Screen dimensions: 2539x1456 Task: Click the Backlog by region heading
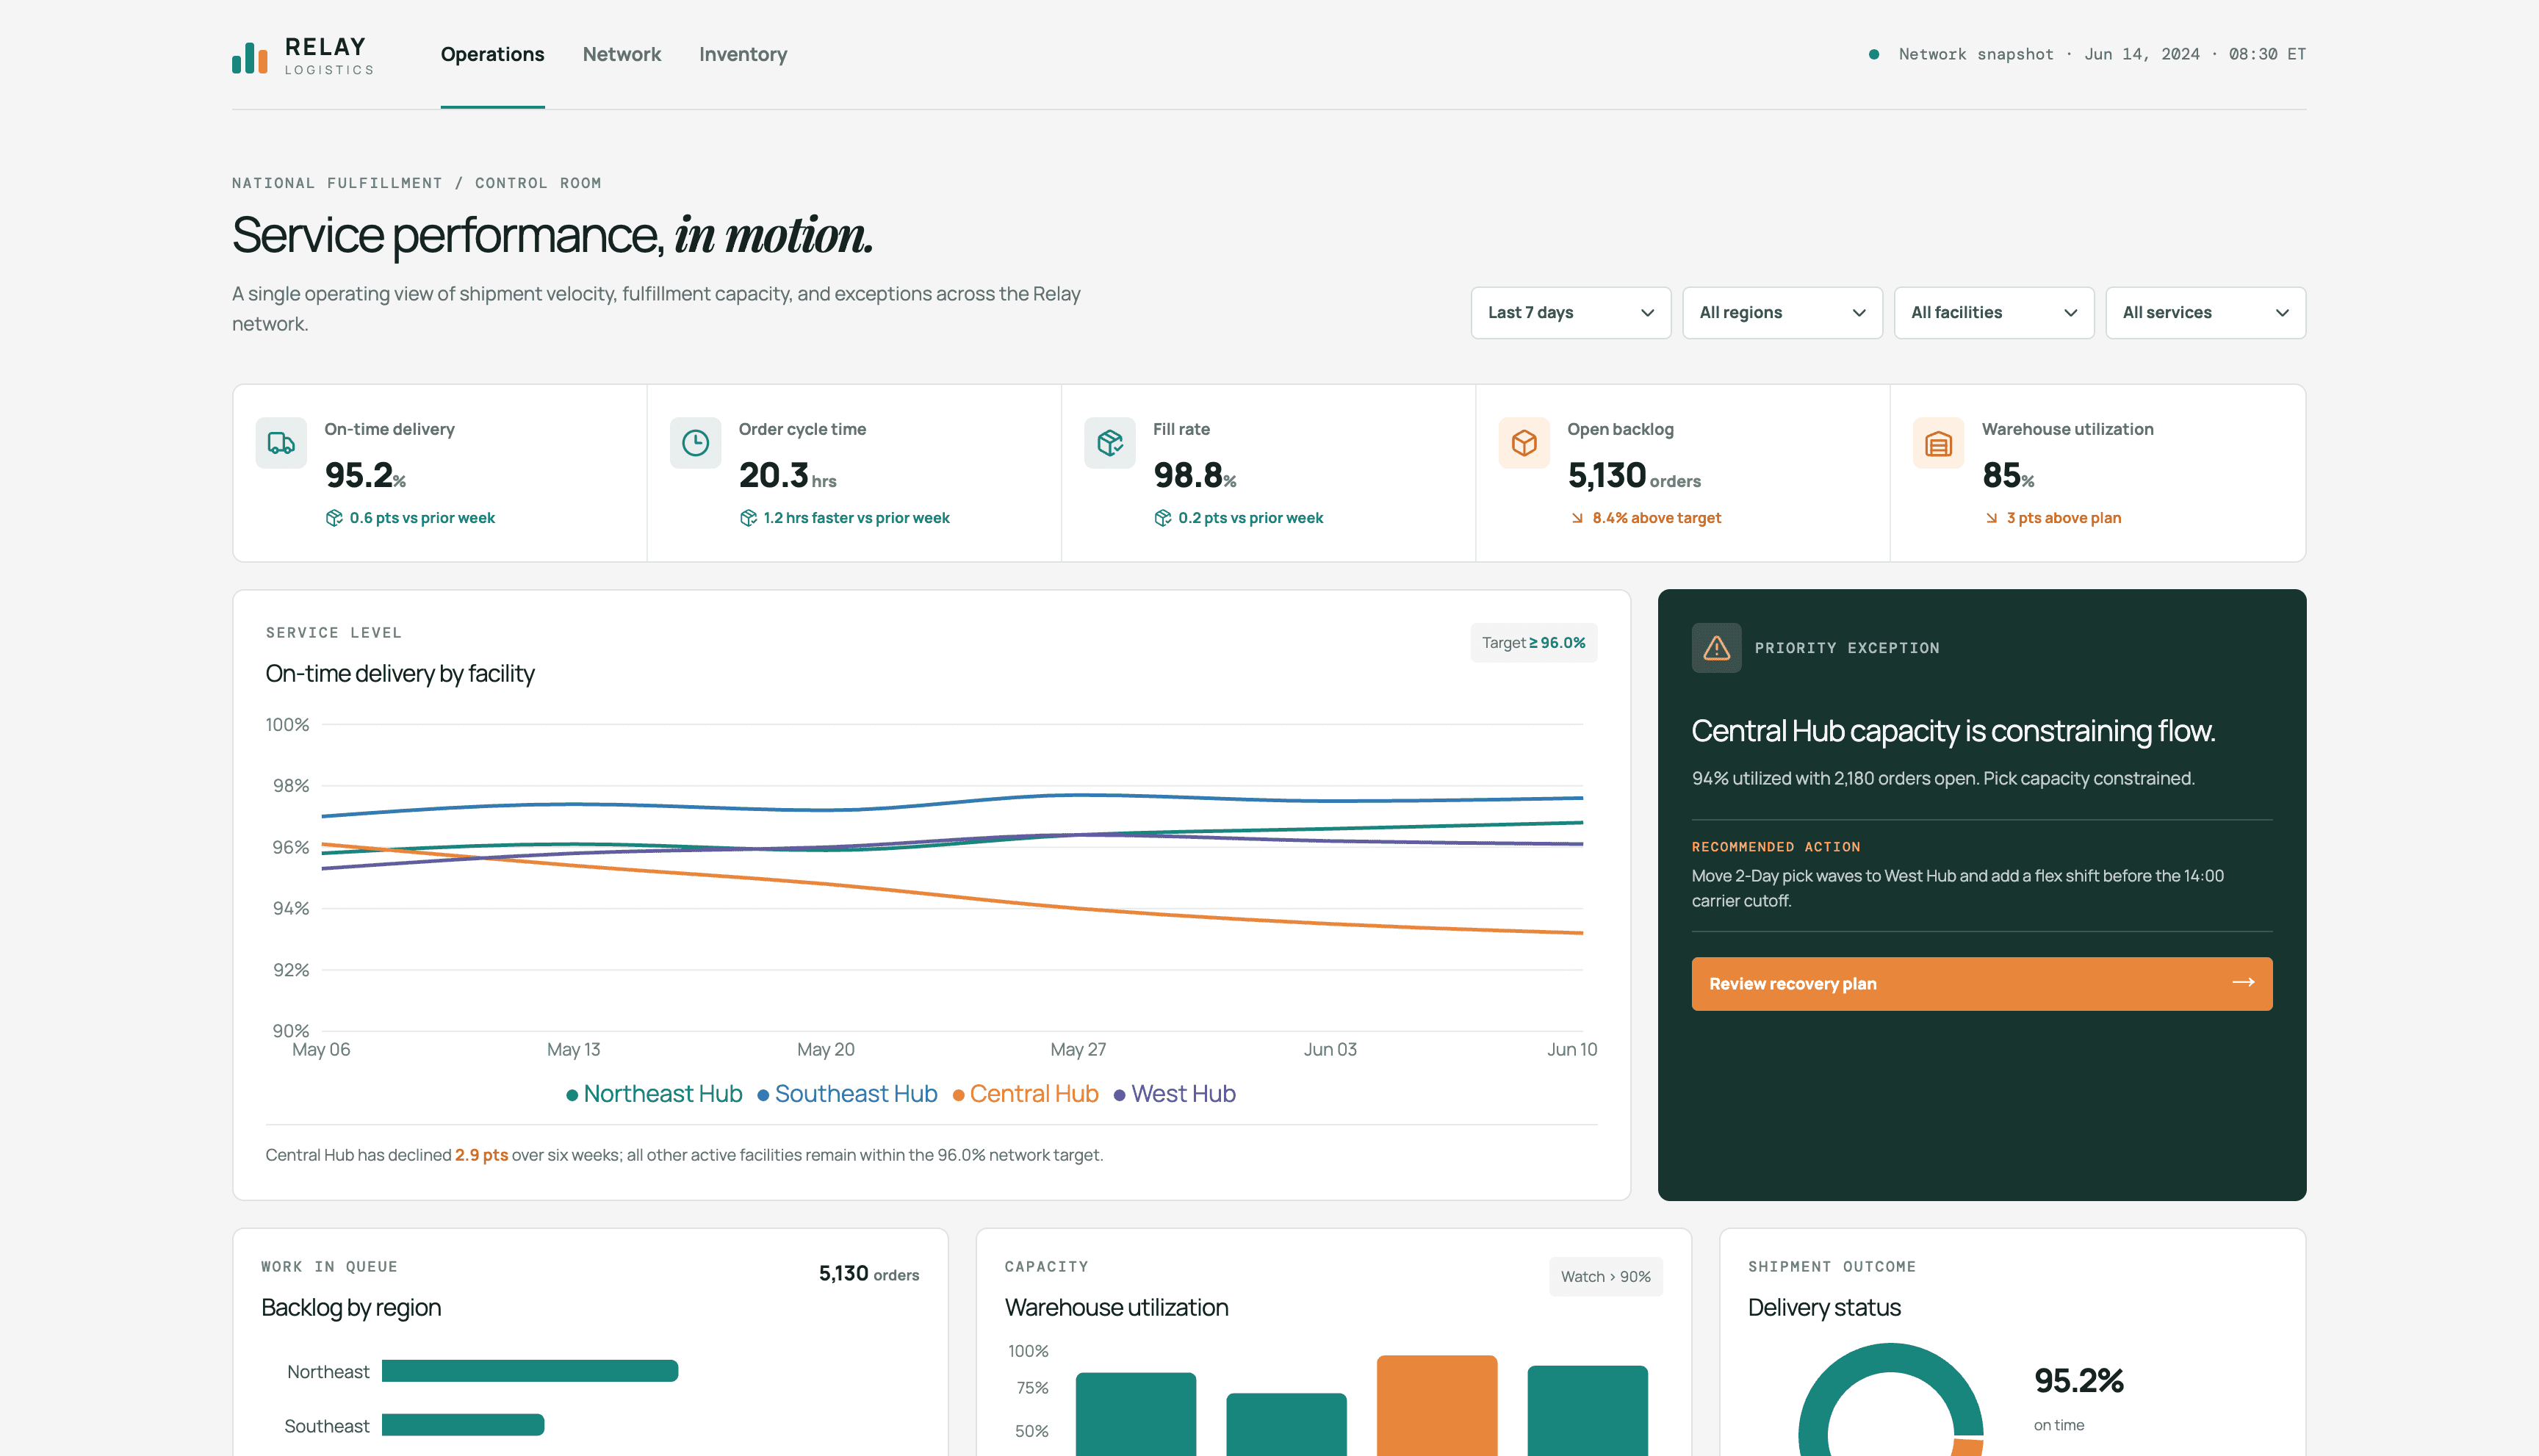point(351,1308)
